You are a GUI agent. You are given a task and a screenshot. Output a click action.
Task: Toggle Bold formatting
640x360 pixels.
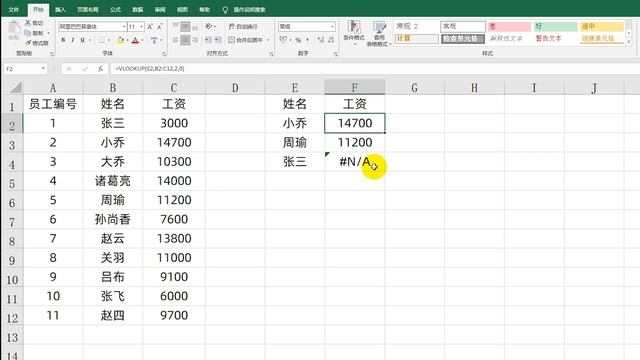point(63,40)
